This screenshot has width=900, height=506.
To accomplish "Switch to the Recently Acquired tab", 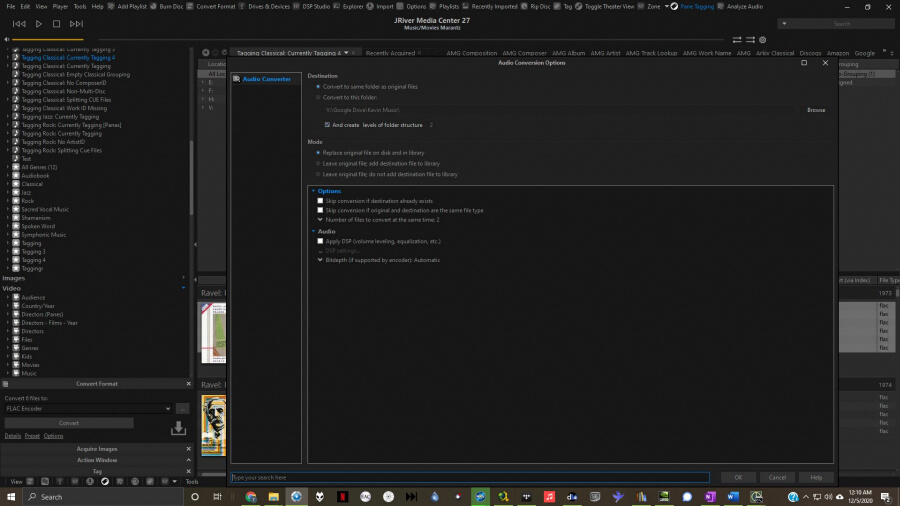I will [390, 53].
